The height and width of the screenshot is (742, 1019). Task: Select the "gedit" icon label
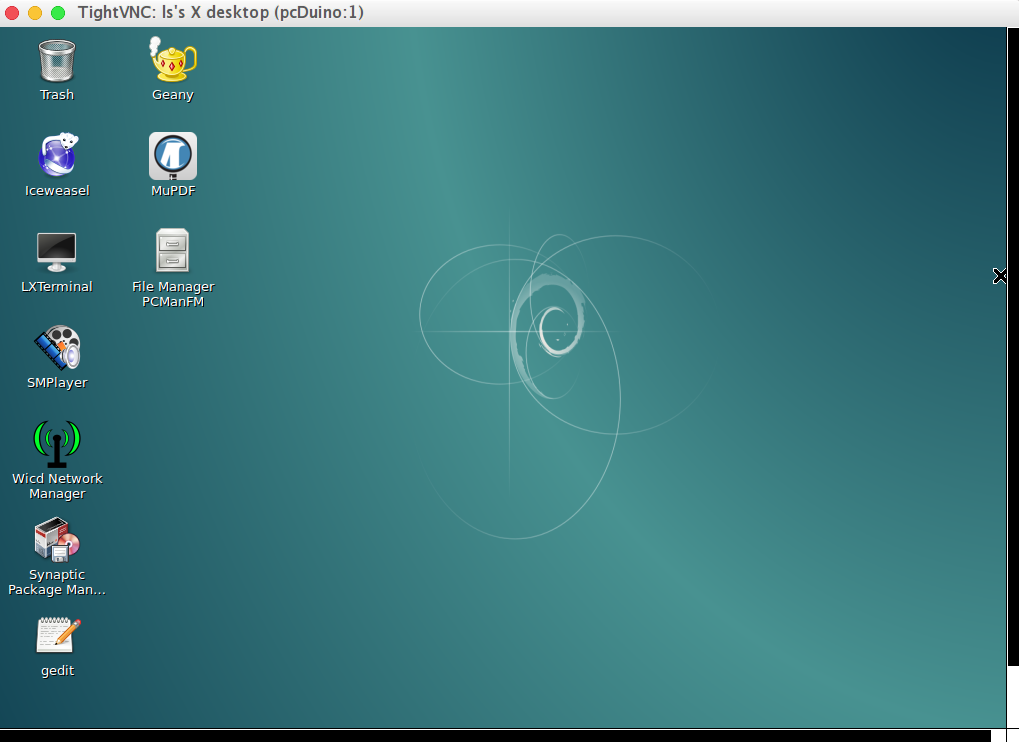click(58, 671)
